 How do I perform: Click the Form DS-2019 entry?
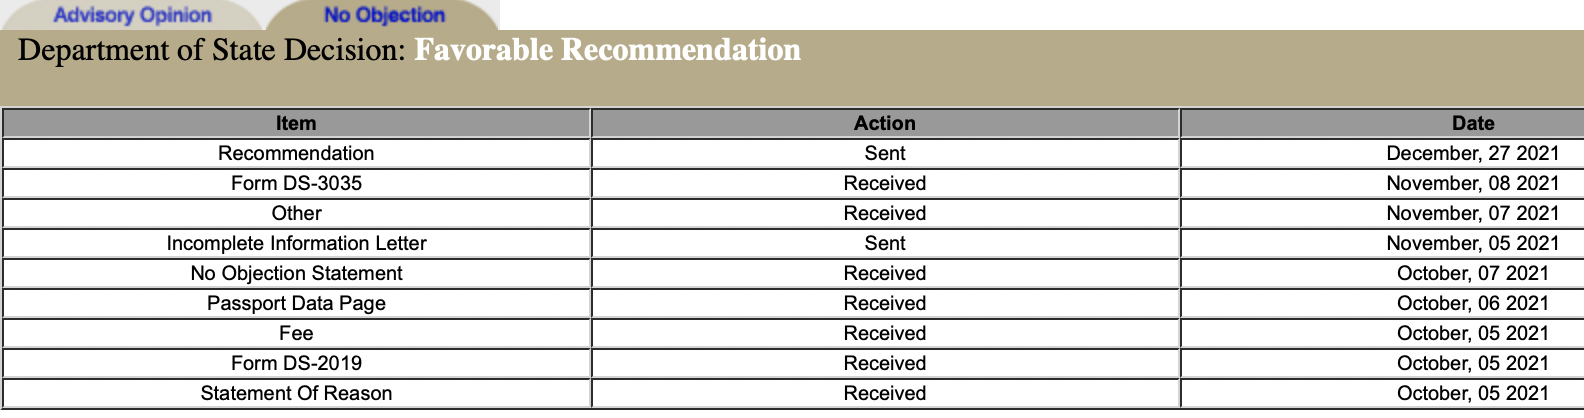pyautogui.click(x=296, y=363)
